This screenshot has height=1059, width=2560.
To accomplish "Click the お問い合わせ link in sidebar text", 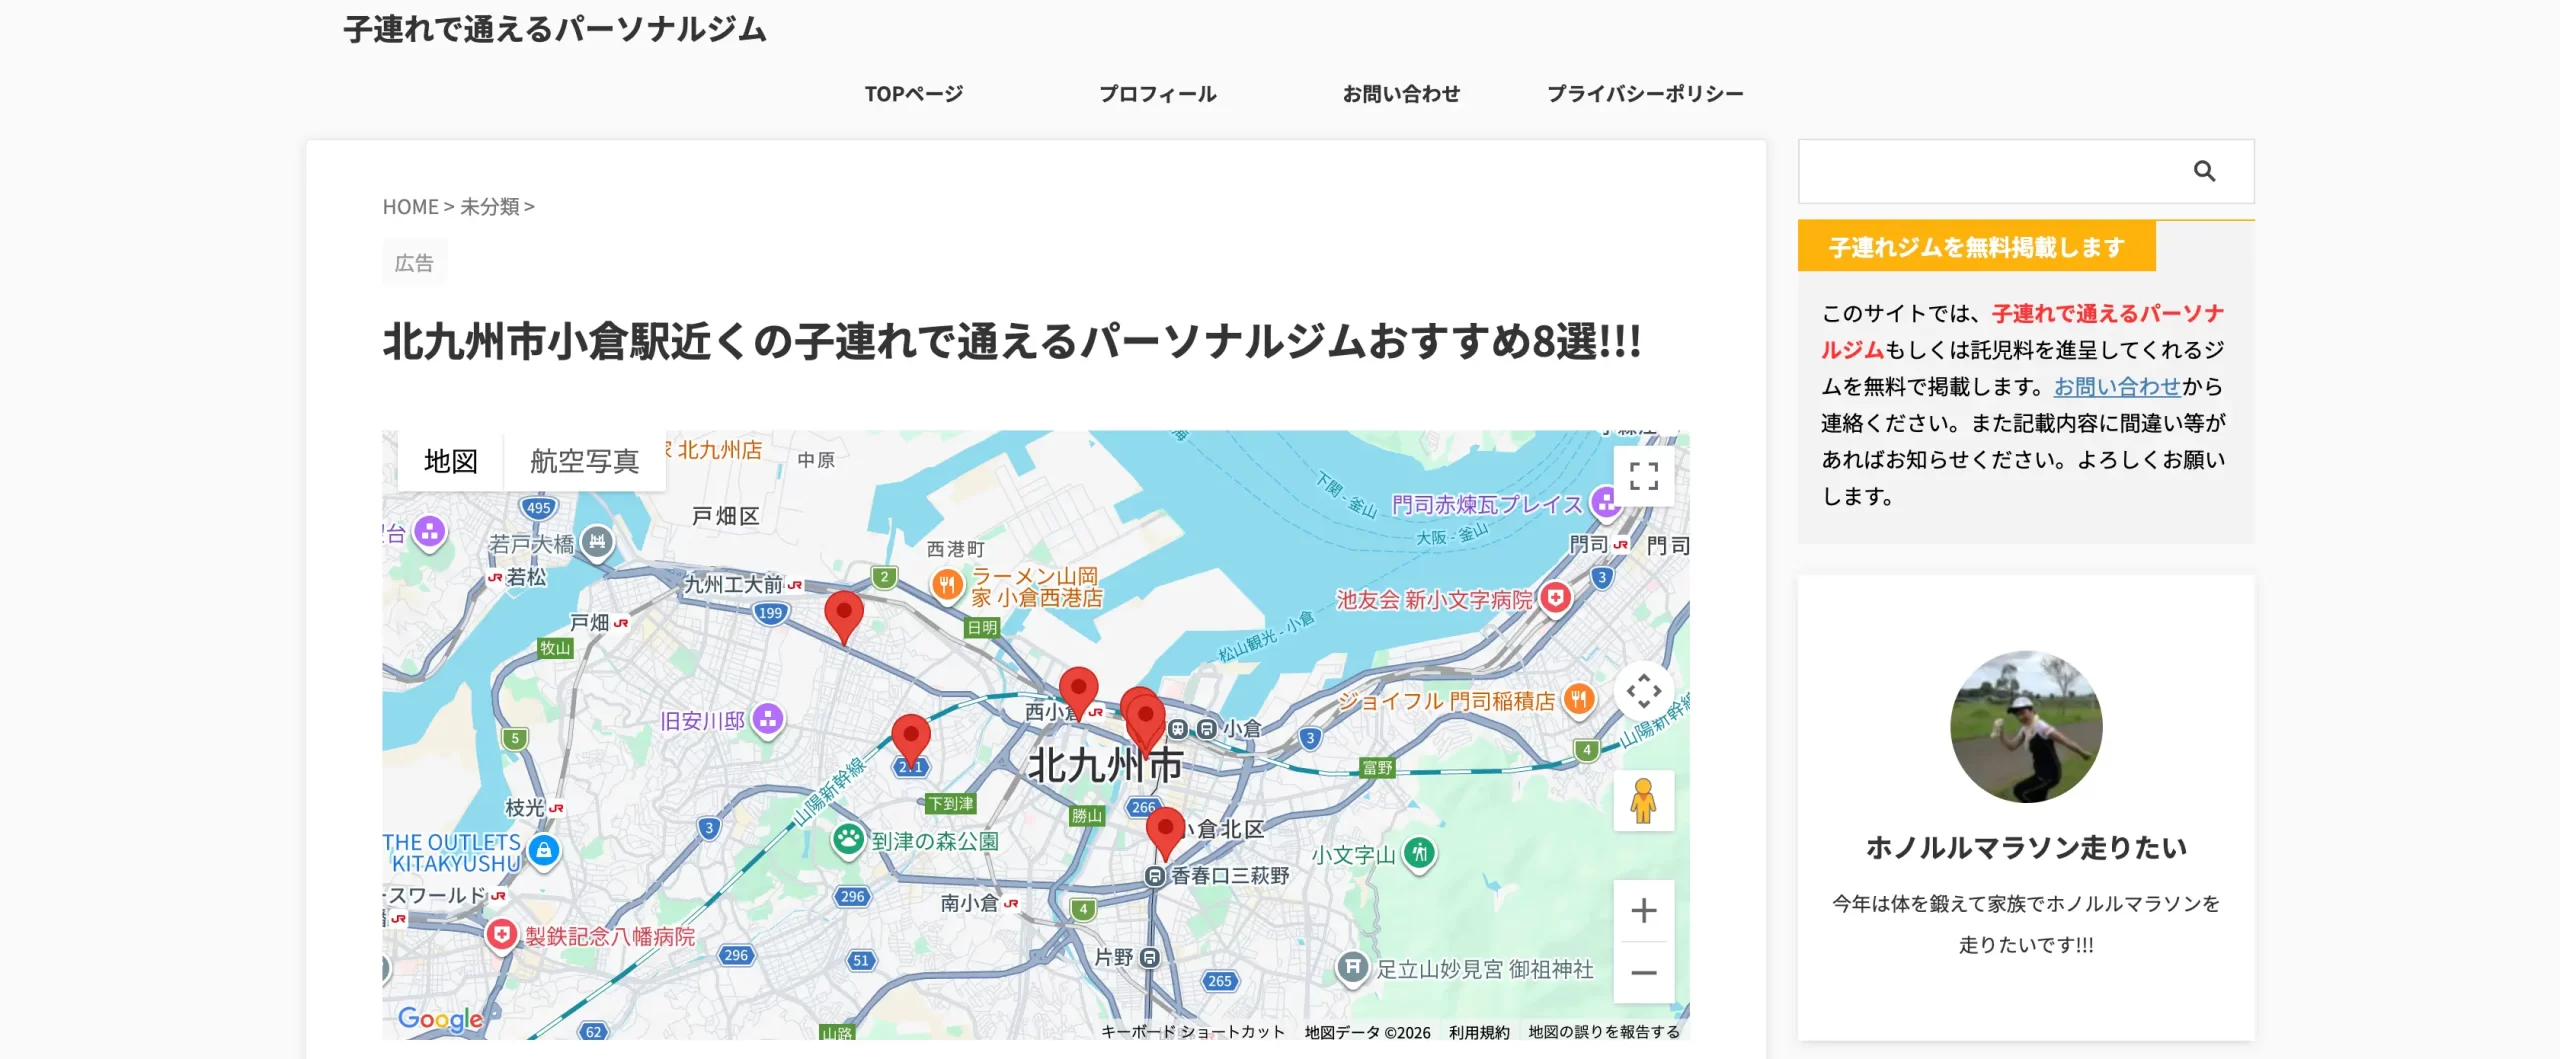I will pos(2116,387).
